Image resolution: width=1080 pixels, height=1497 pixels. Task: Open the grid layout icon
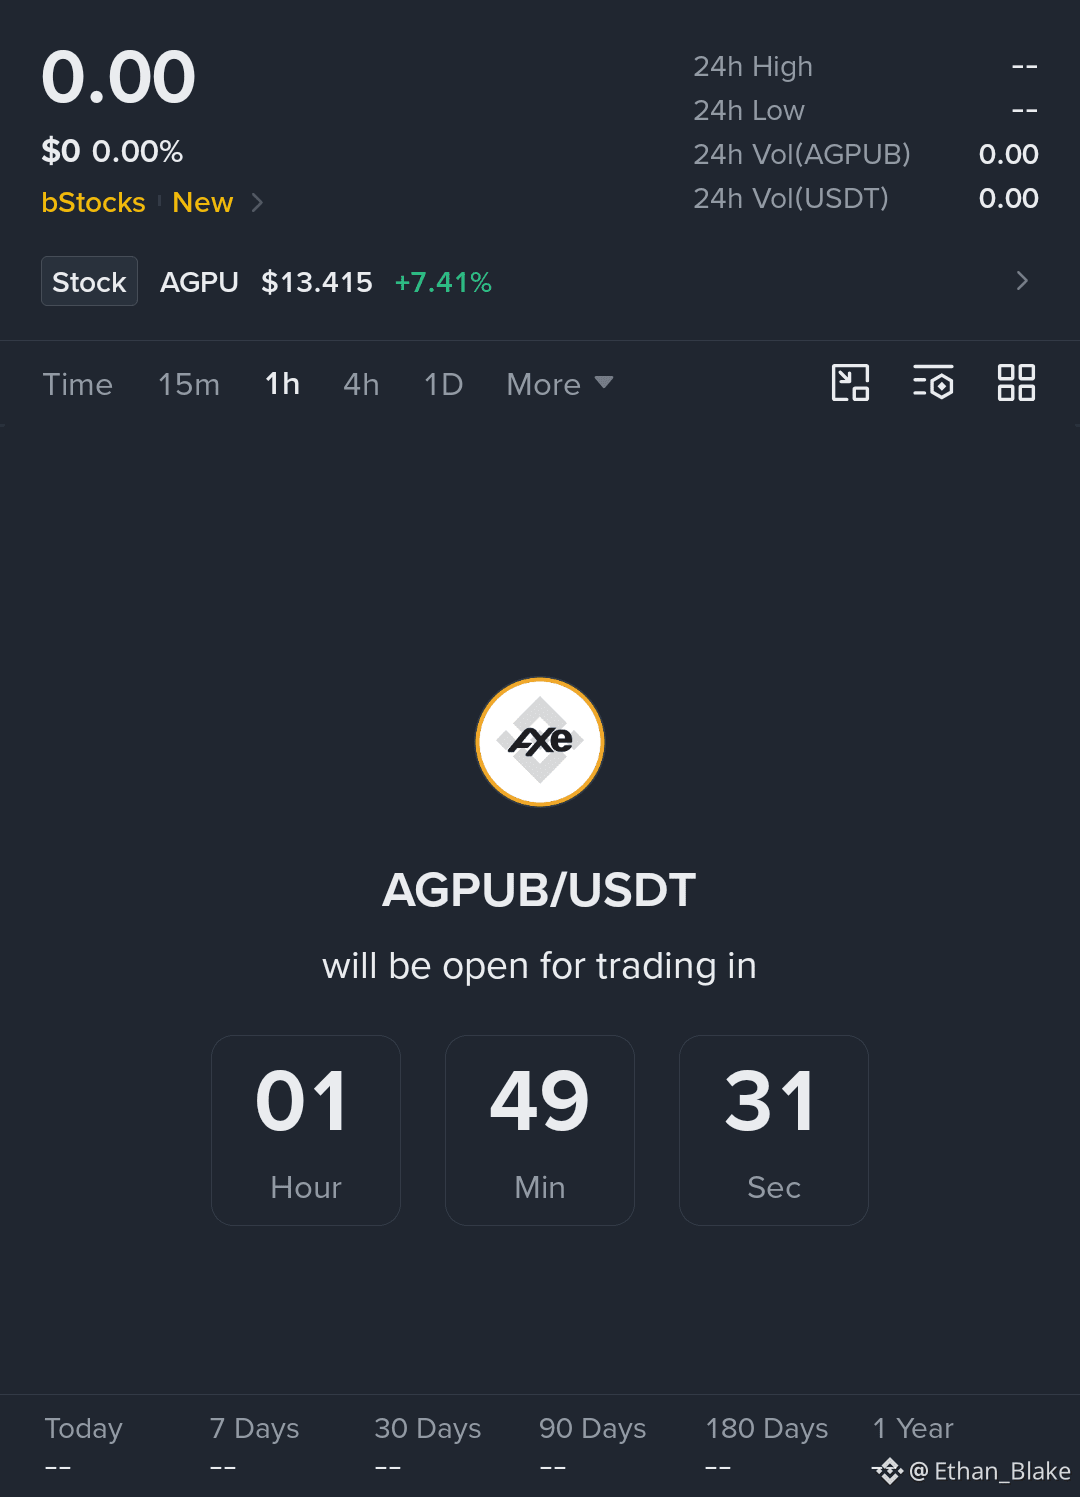[x=1016, y=383]
